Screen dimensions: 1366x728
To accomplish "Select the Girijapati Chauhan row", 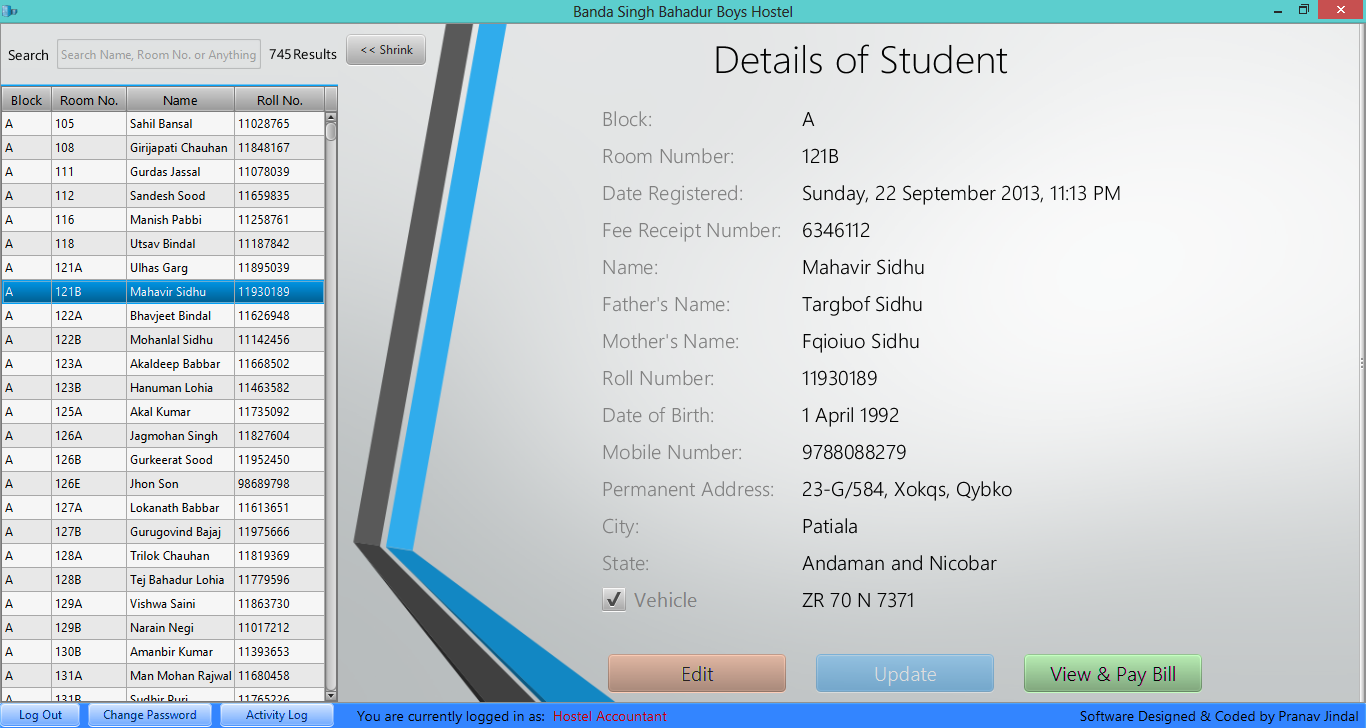I will coord(163,148).
